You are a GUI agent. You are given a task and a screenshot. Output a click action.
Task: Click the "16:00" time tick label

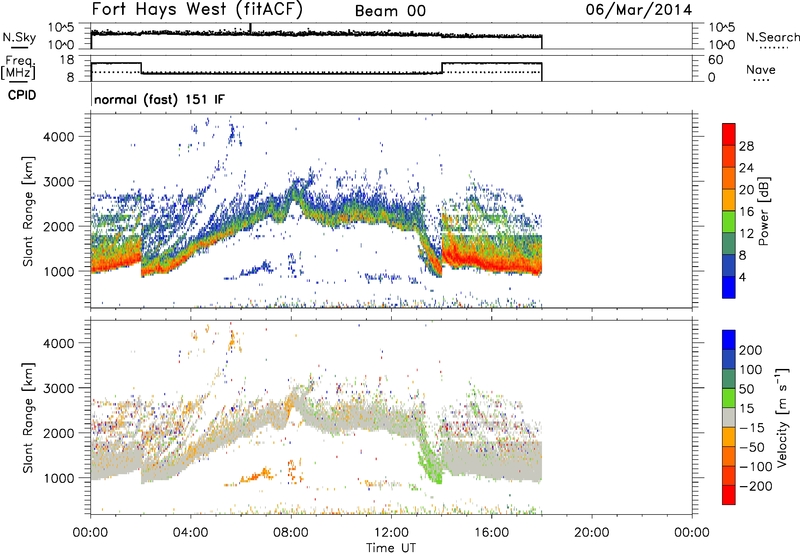coord(491,533)
